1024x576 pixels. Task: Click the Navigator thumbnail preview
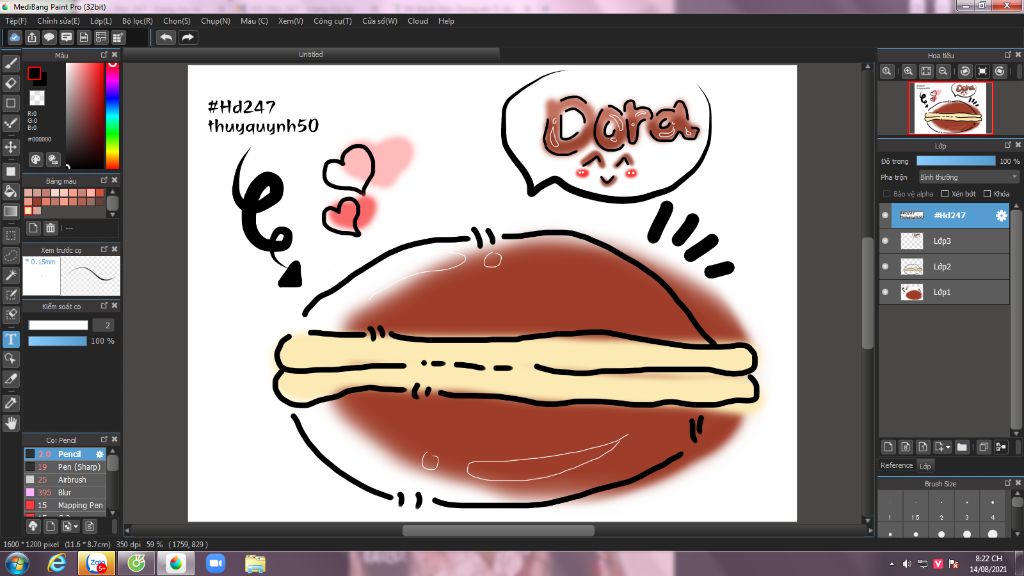pyautogui.click(x=950, y=108)
